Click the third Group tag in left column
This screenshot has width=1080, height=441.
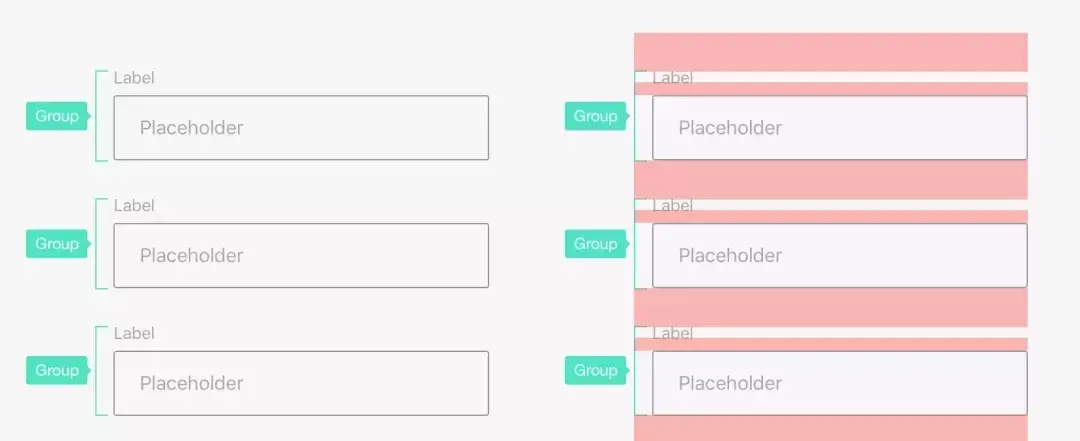57,371
